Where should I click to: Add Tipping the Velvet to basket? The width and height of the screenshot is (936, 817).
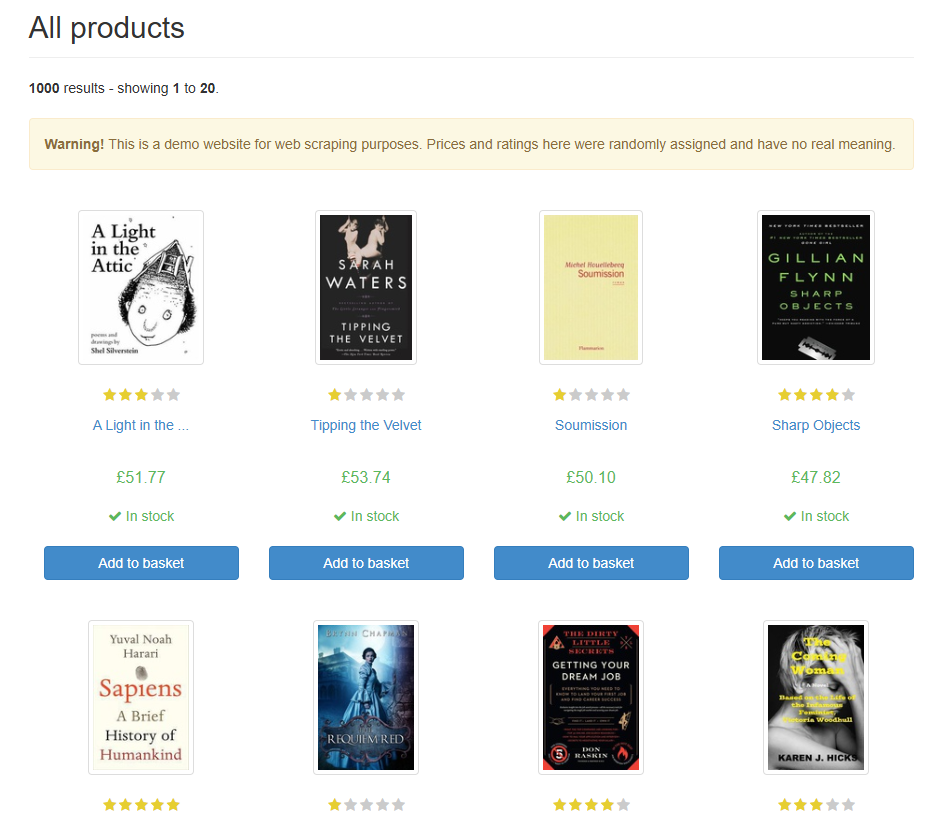point(366,563)
